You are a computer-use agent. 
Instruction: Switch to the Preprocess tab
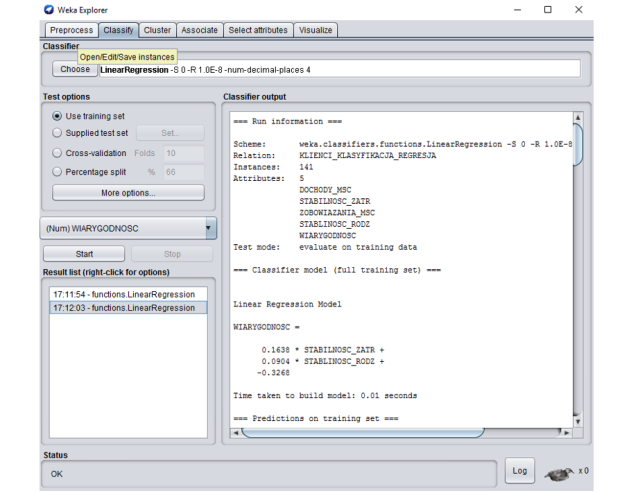point(72,30)
